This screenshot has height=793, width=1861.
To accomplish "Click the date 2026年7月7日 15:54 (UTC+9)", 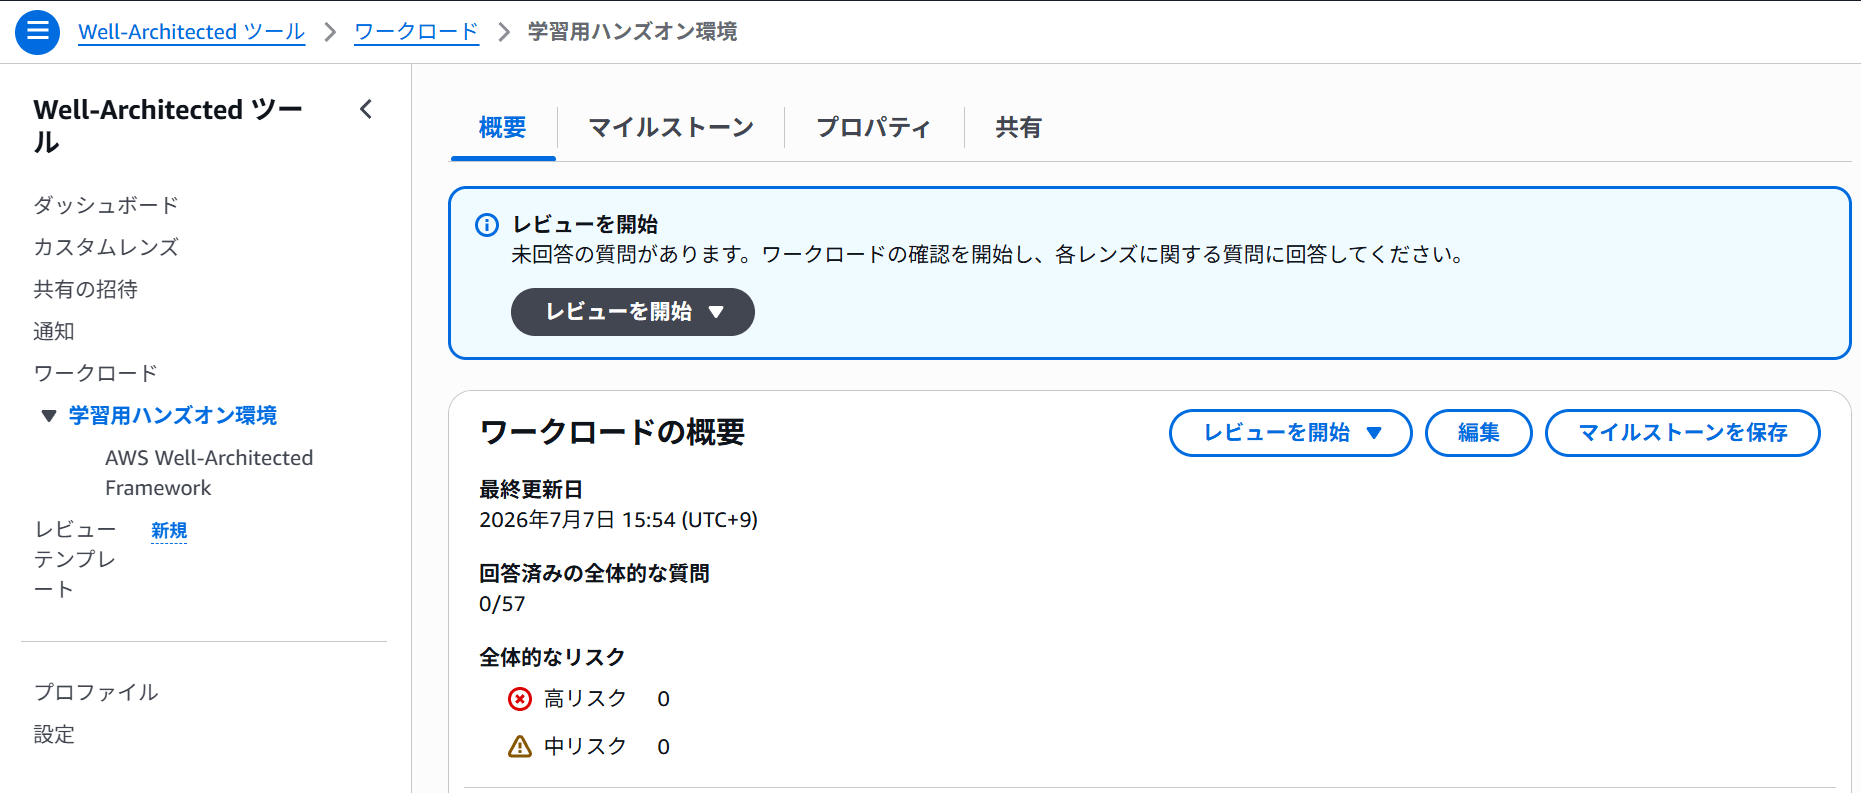I will [619, 520].
